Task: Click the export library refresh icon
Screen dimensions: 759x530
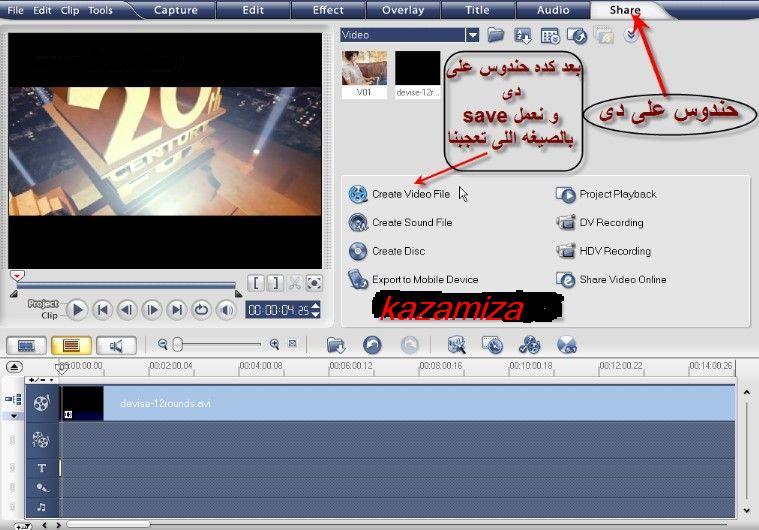Action: coord(577,35)
